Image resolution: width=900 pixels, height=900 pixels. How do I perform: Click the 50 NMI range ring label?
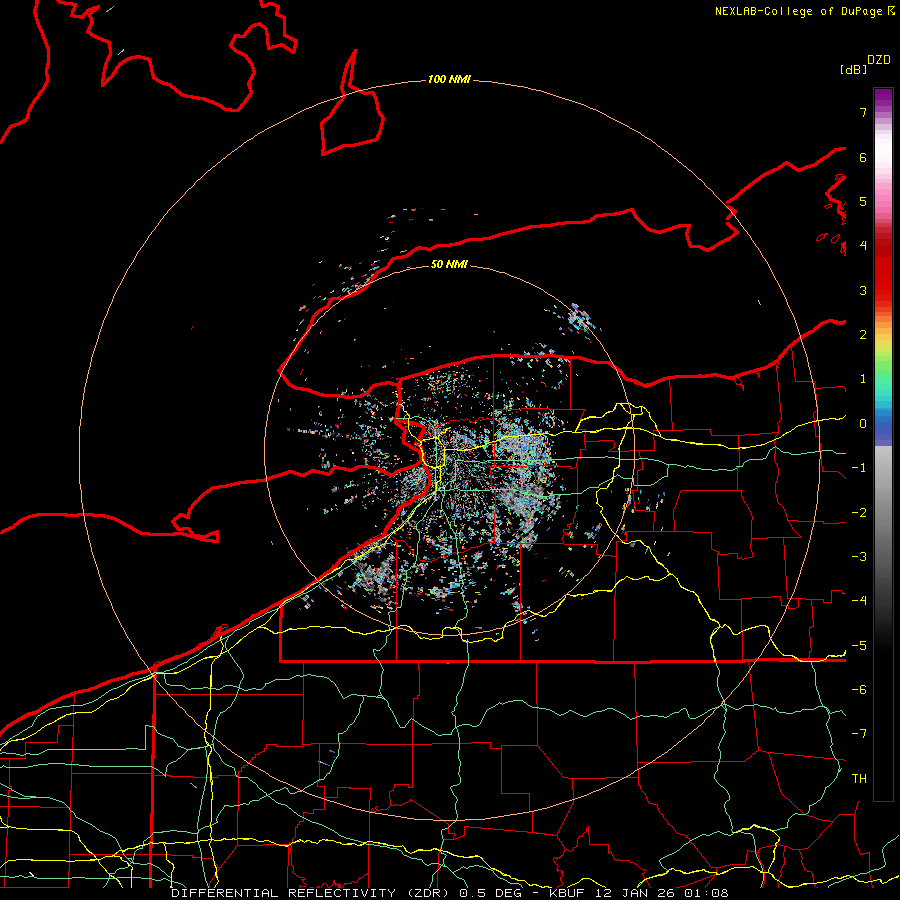coord(449,264)
